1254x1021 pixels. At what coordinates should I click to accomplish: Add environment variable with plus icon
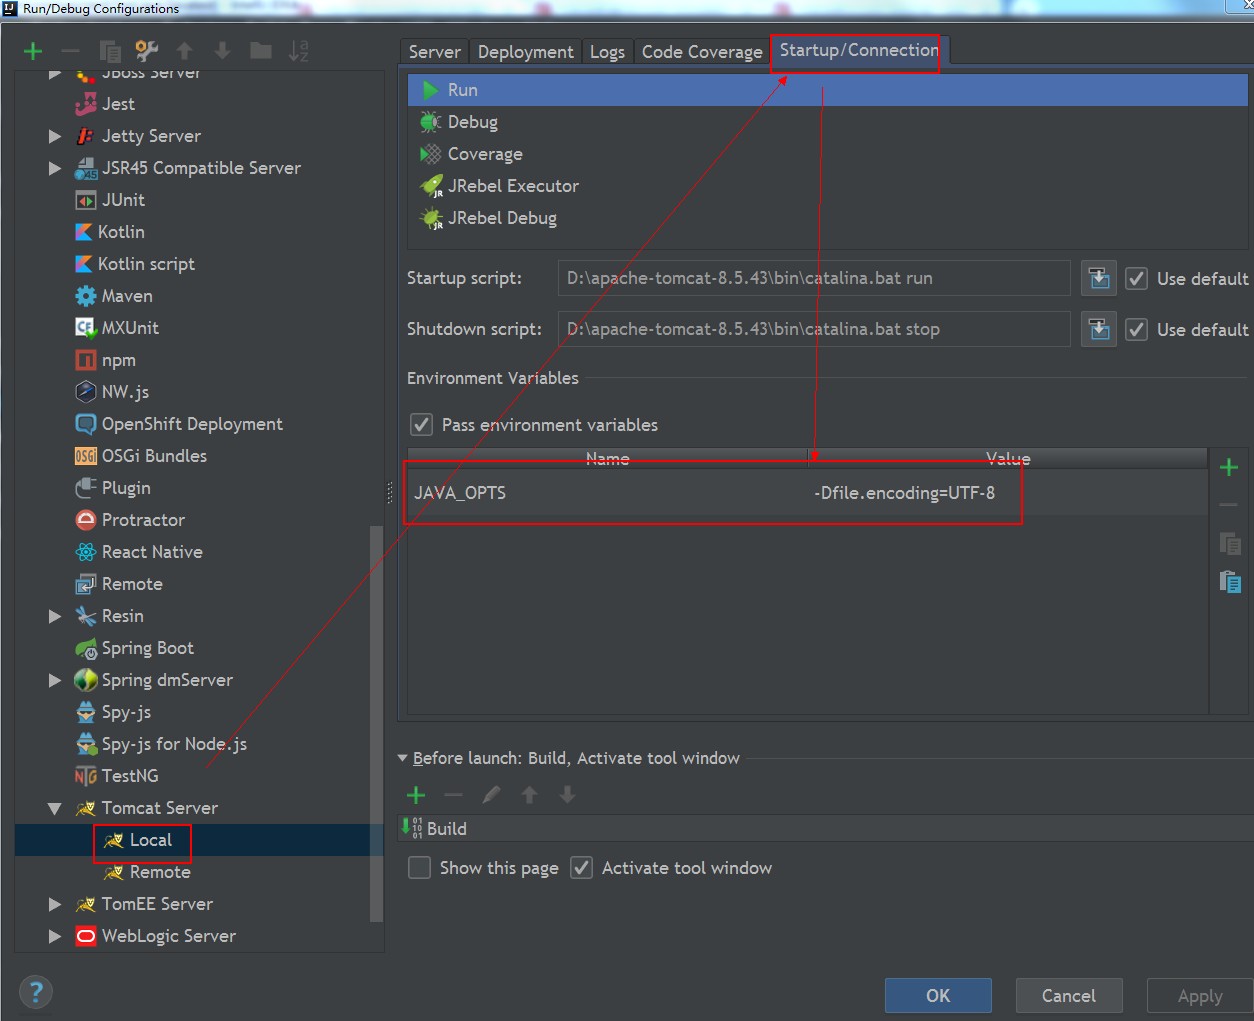tap(1229, 467)
